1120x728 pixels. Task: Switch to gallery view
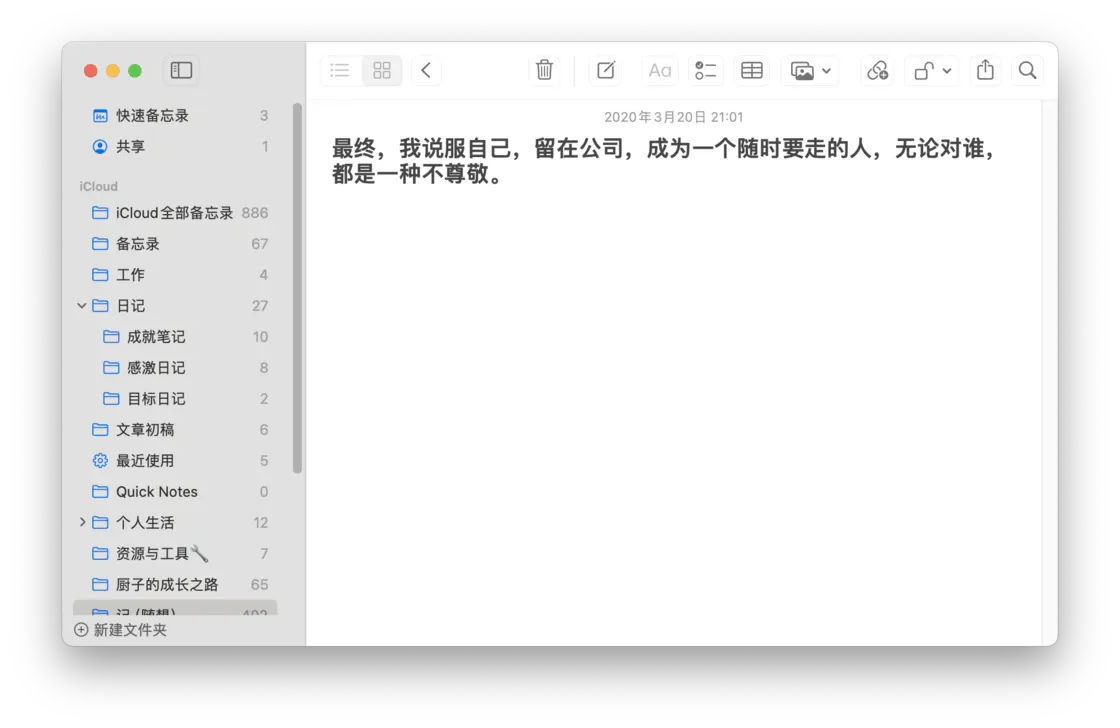click(381, 70)
